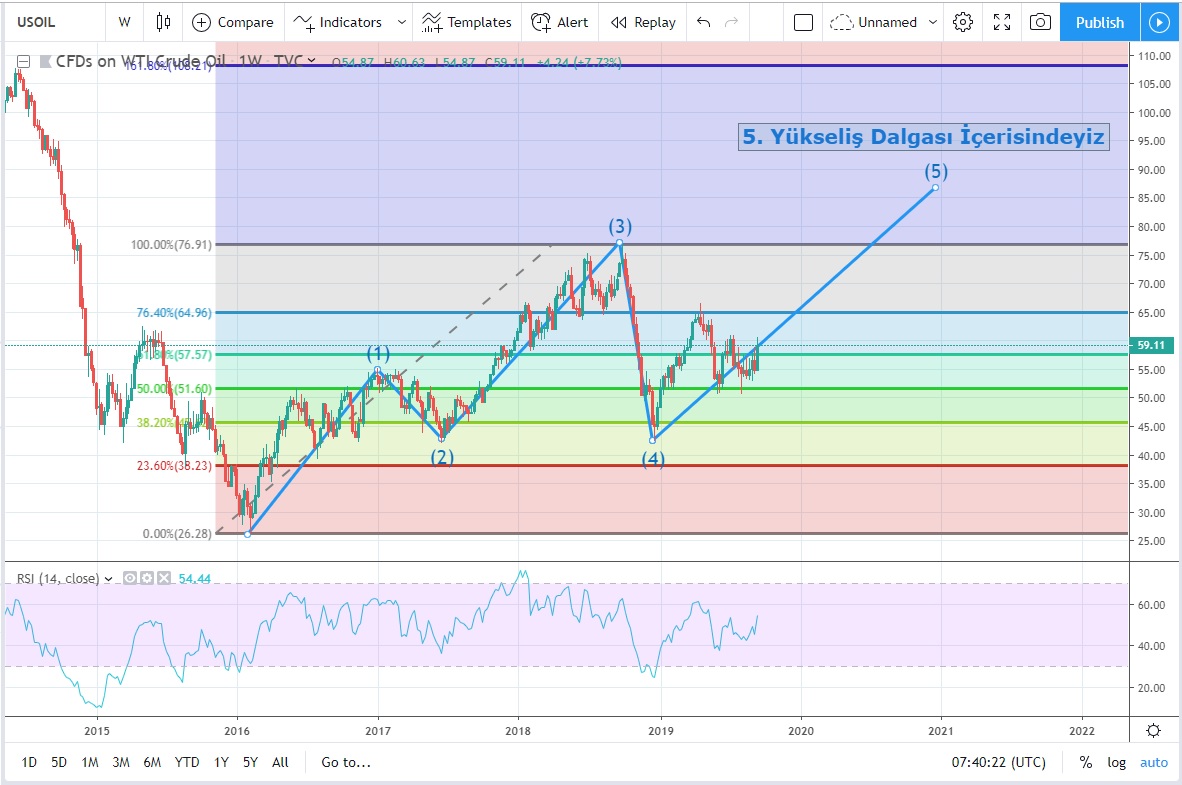The height and width of the screenshot is (785, 1182).
Task: Expand the RSI (14, close) legend arrow
Action: pos(108,579)
